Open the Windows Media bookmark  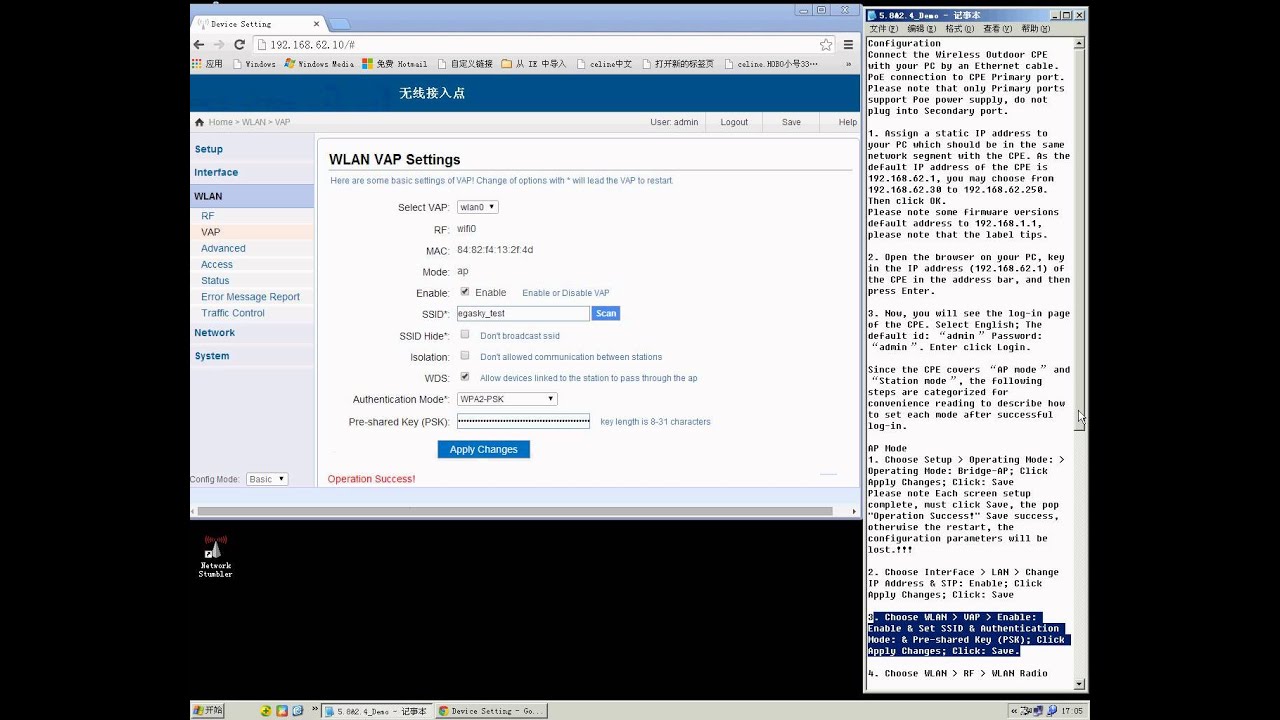pos(319,64)
